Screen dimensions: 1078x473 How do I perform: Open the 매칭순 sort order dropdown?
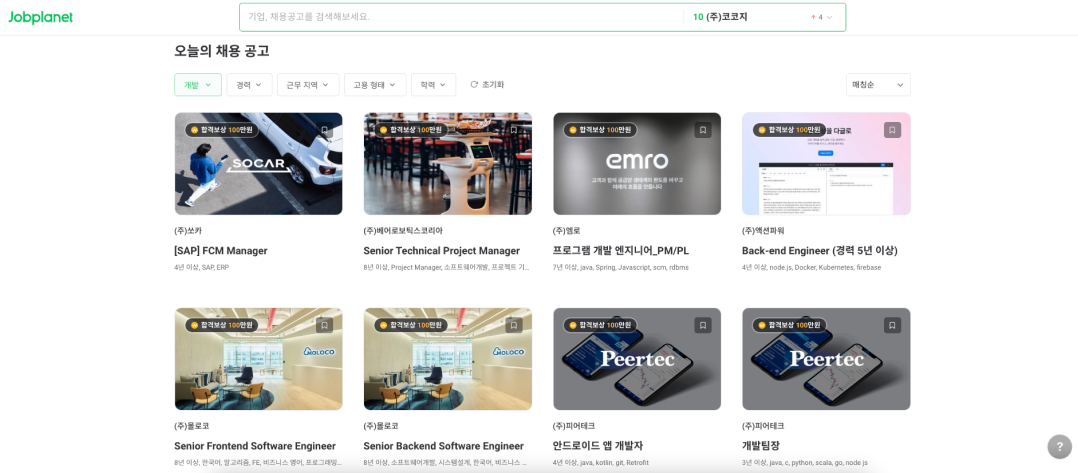pyautogui.click(x=878, y=85)
